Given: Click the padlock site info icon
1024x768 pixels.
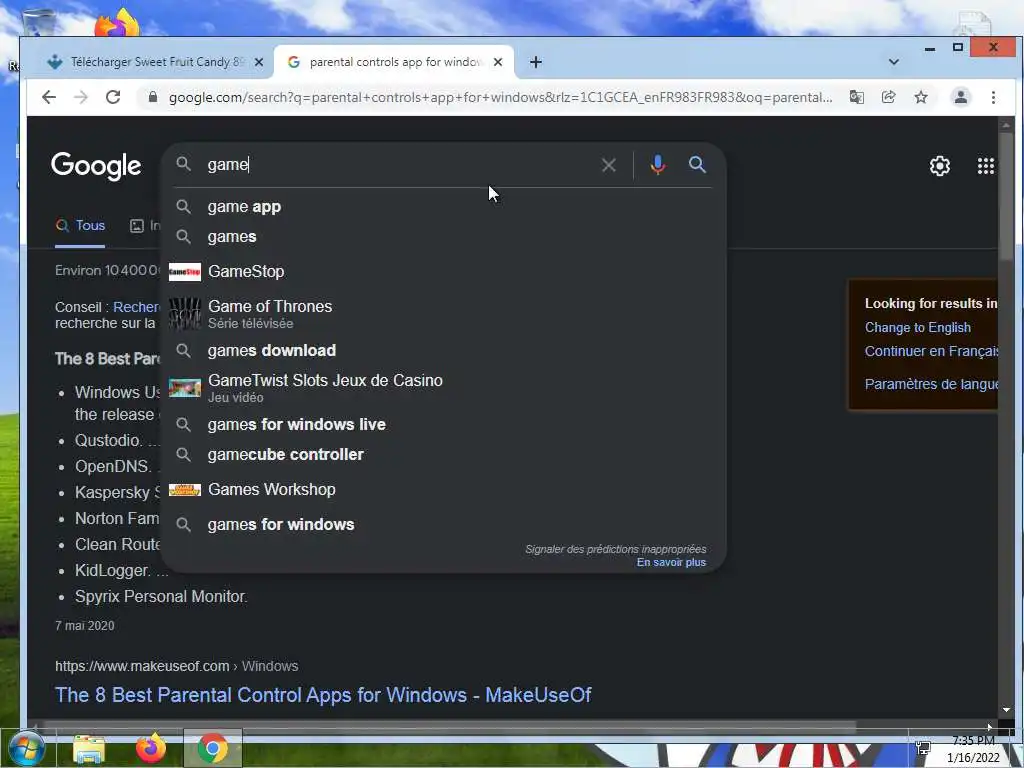Looking at the screenshot, I should point(153,97).
